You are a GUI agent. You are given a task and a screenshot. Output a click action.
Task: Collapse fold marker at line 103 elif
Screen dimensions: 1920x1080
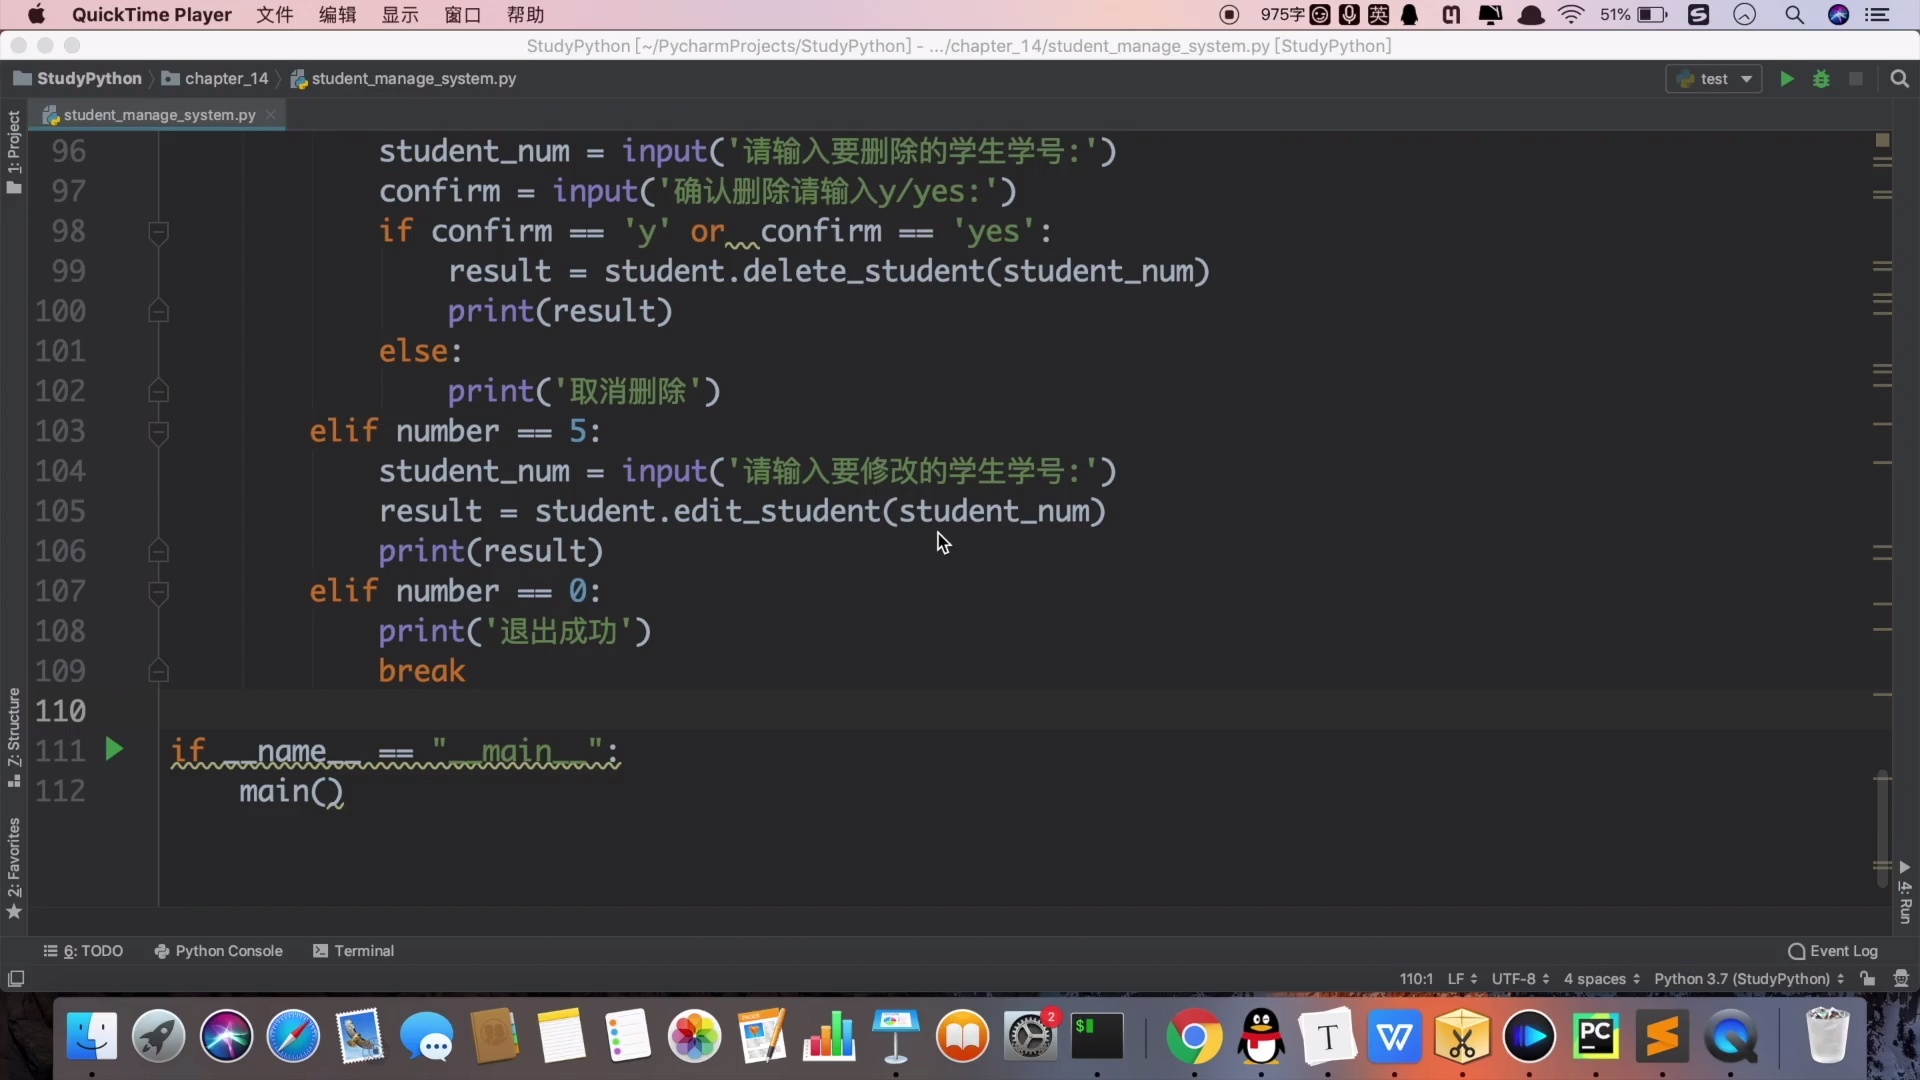coord(158,432)
